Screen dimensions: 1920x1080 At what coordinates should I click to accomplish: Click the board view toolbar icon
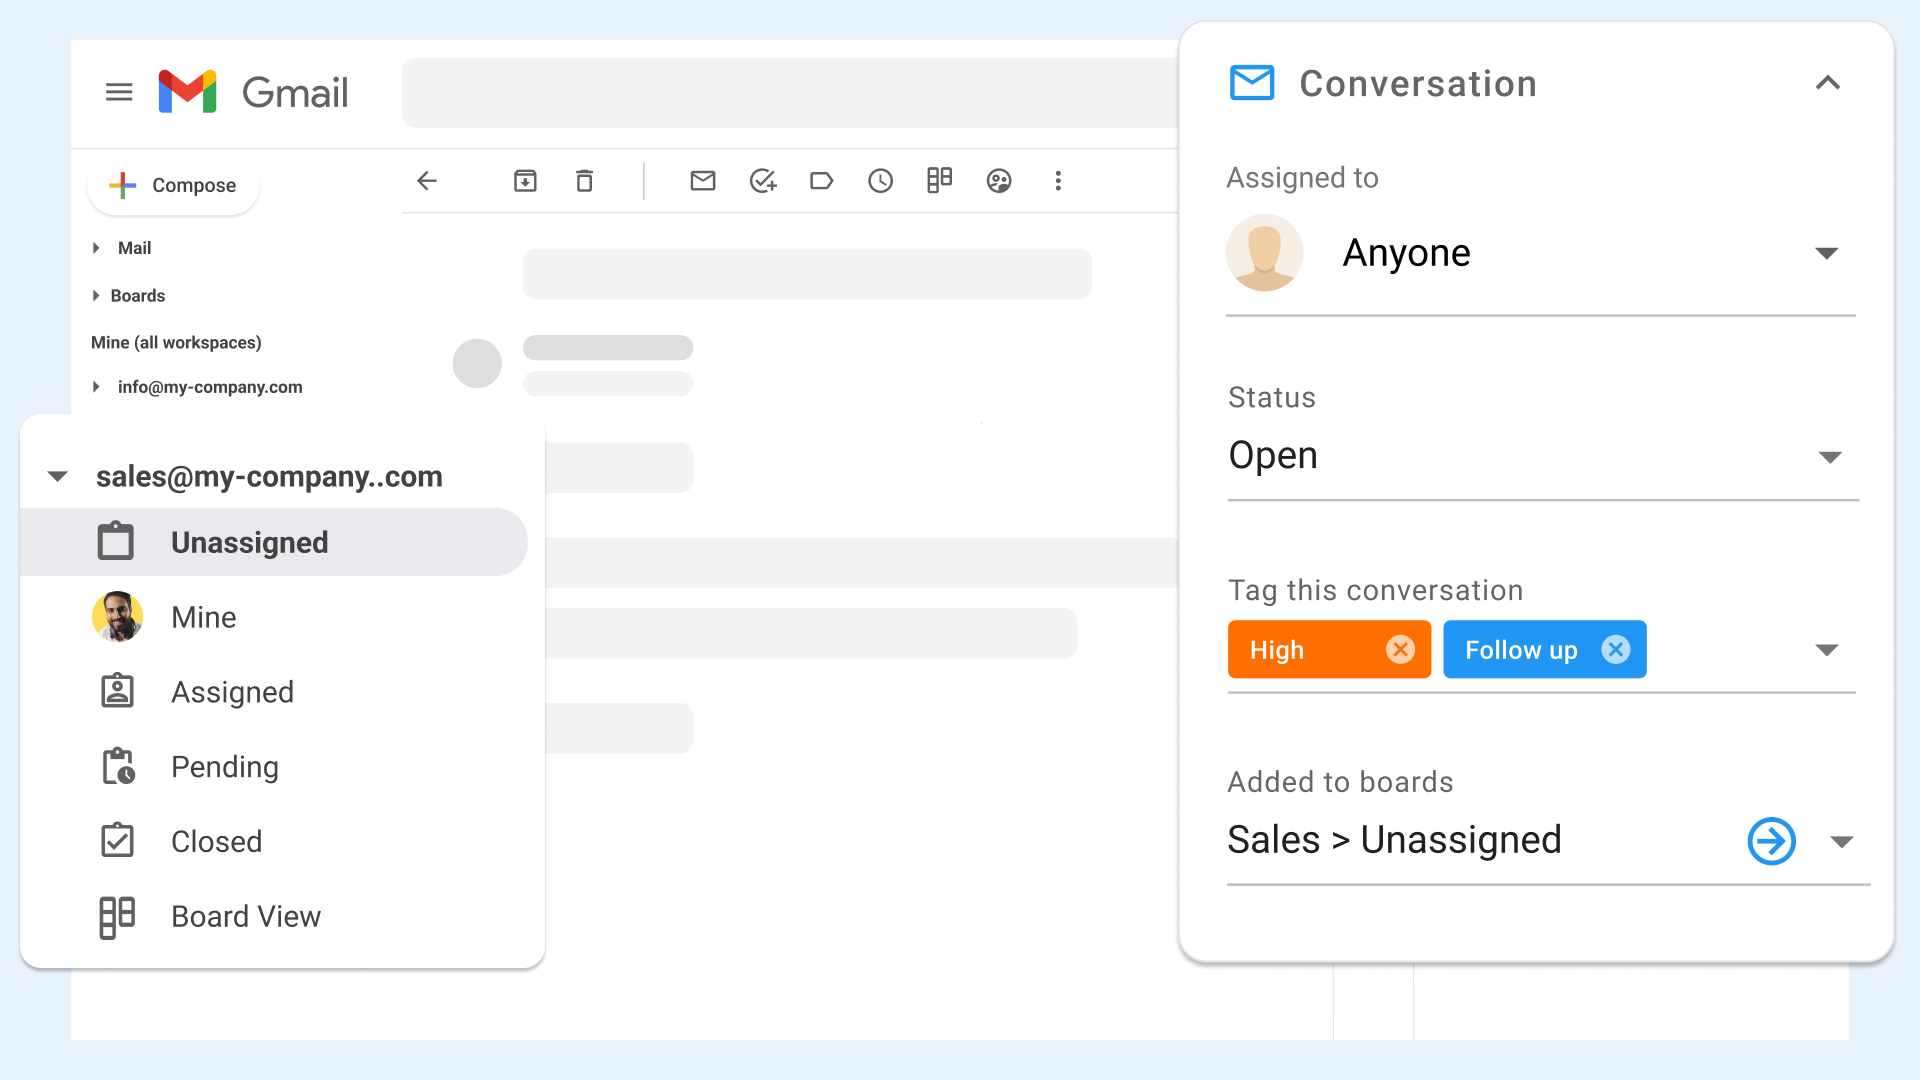[x=939, y=180]
